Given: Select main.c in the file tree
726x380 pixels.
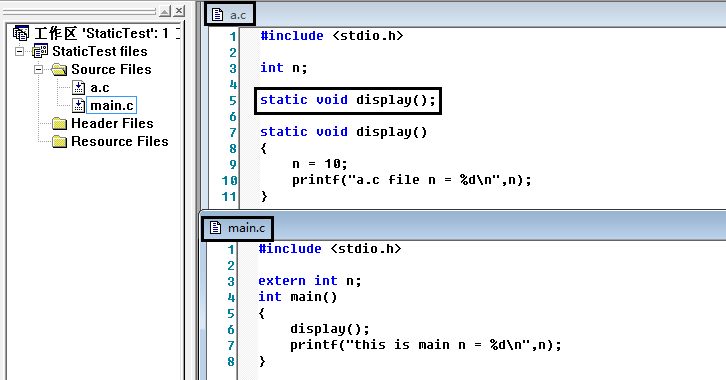Looking at the screenshot, I should pos(112,106).
